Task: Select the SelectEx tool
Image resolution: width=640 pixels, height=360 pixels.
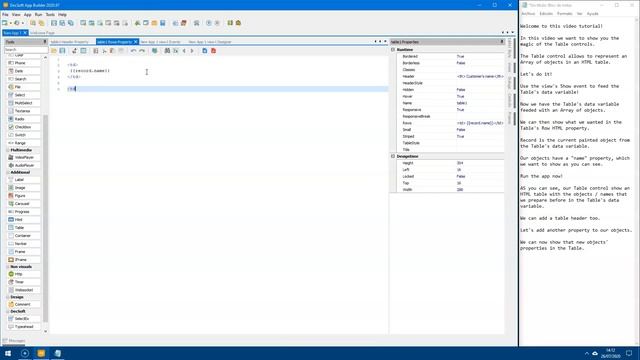Action: click(x=24, y=318)
